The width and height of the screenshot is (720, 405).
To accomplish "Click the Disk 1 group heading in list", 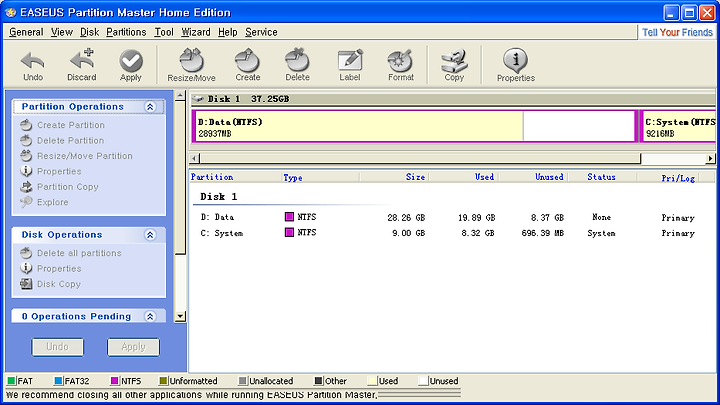I will point(219,197).
